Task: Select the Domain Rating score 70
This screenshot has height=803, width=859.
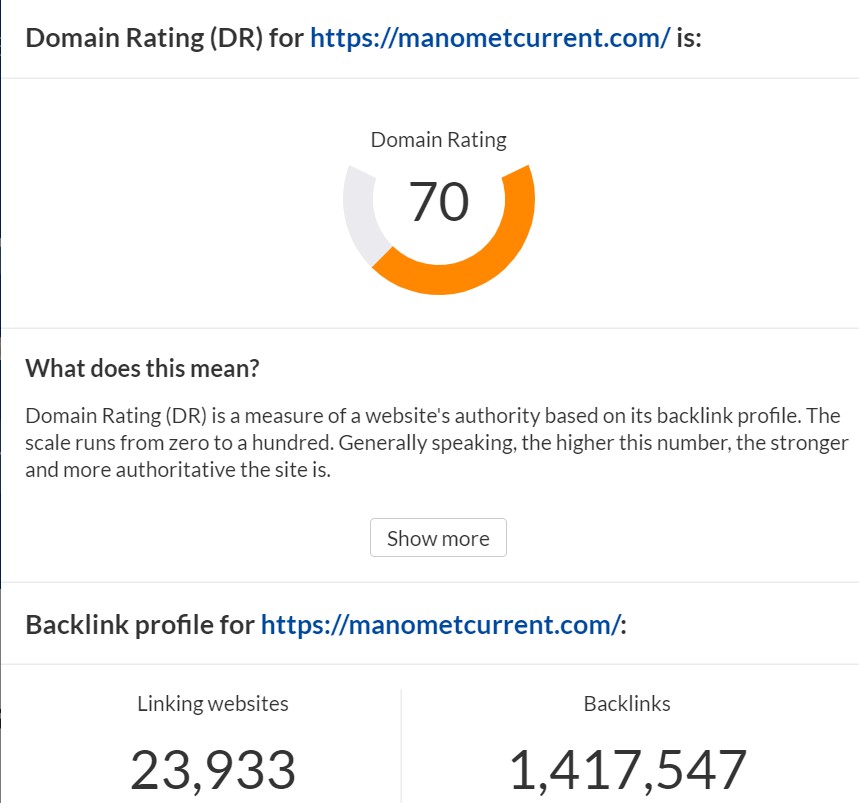Action: pyautogui.click(x=439, y=202)
